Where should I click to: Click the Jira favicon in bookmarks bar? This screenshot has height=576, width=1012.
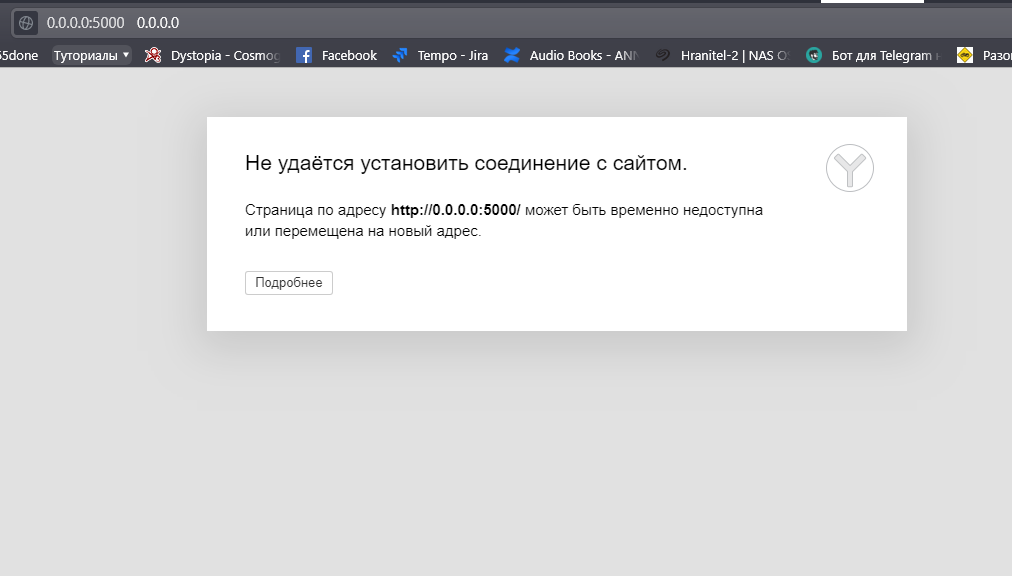pyautogui.click(x=400, y=56)
